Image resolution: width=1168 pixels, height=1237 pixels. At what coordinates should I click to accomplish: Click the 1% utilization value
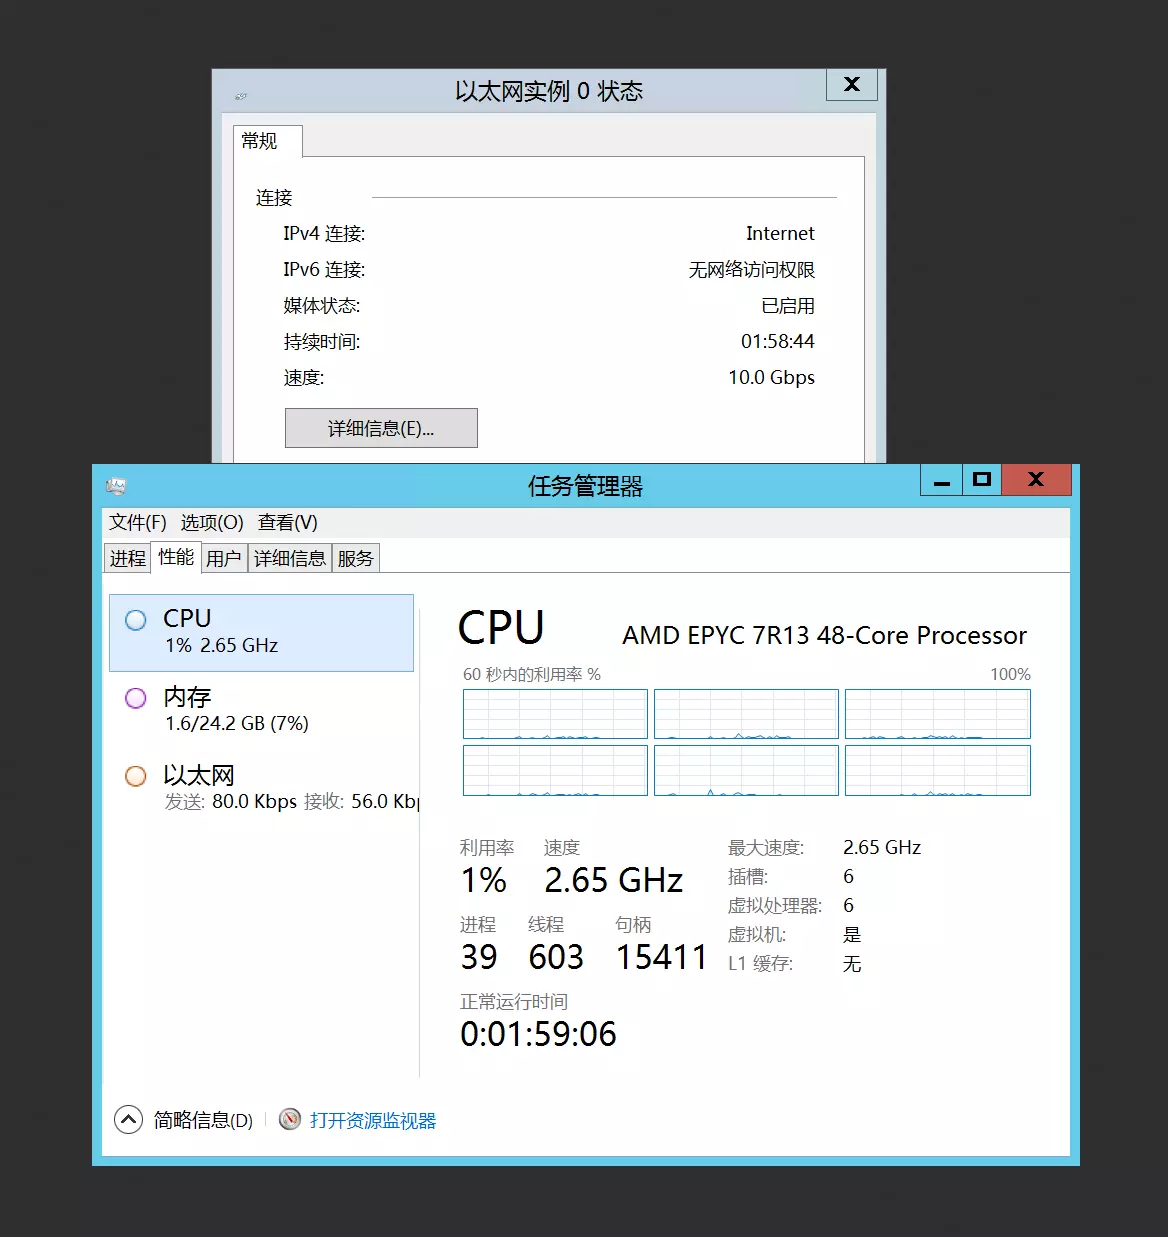484,880
